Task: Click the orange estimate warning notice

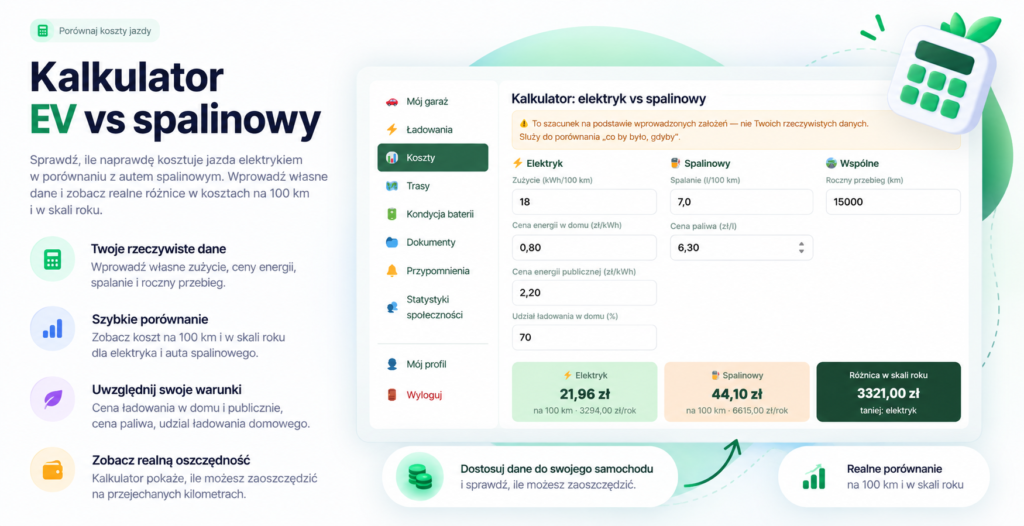Action: [x=736, y=130]
